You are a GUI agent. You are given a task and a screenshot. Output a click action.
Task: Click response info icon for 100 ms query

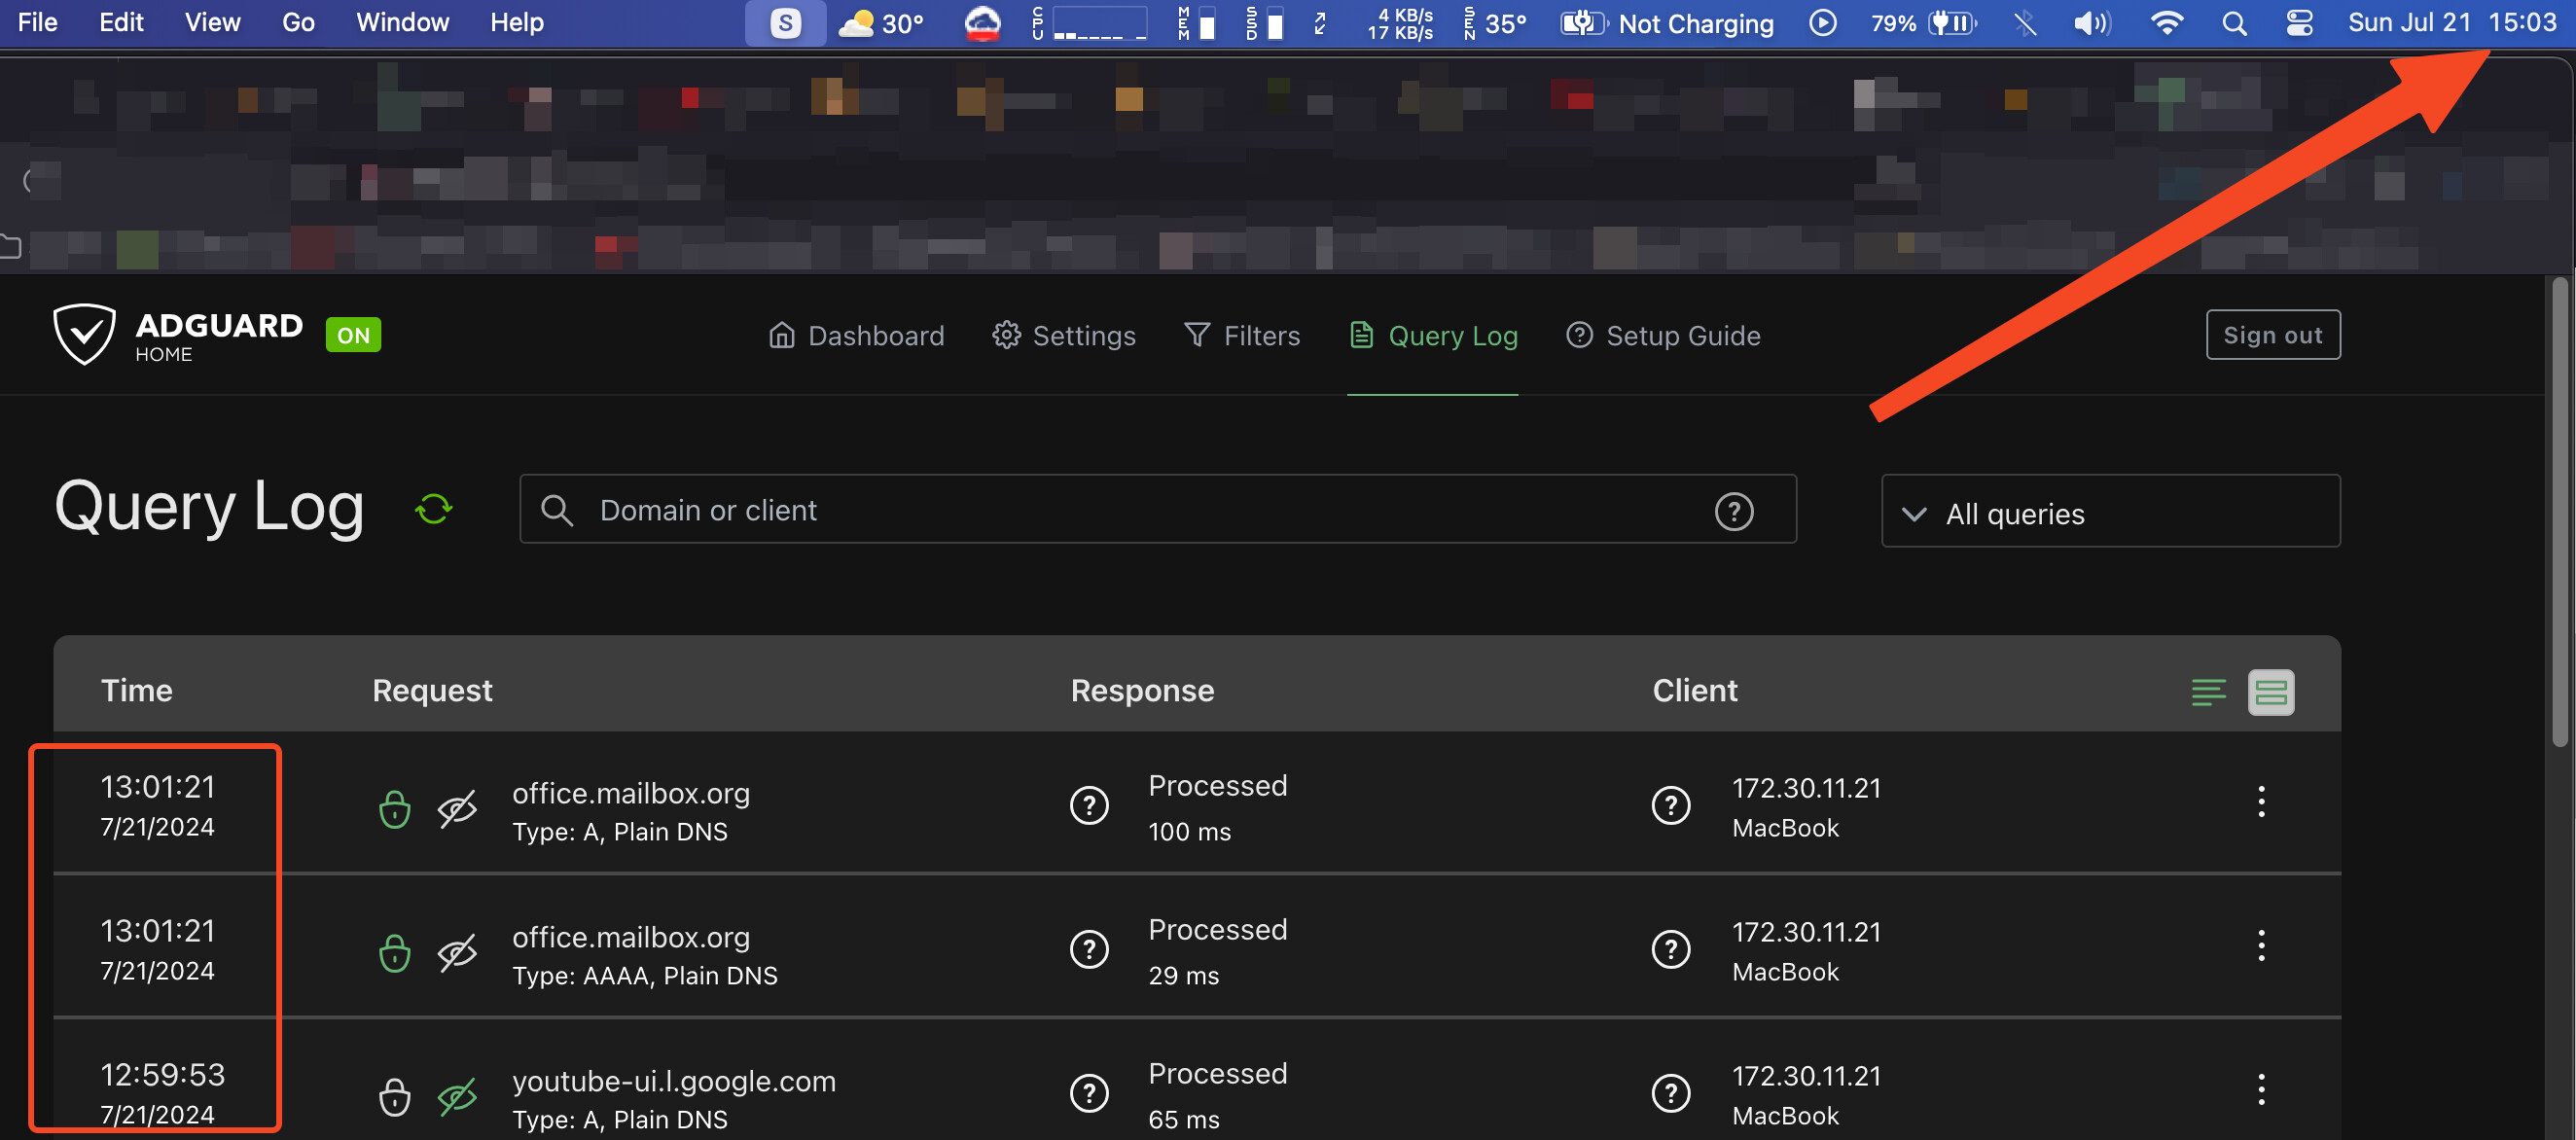[1089, 805]
